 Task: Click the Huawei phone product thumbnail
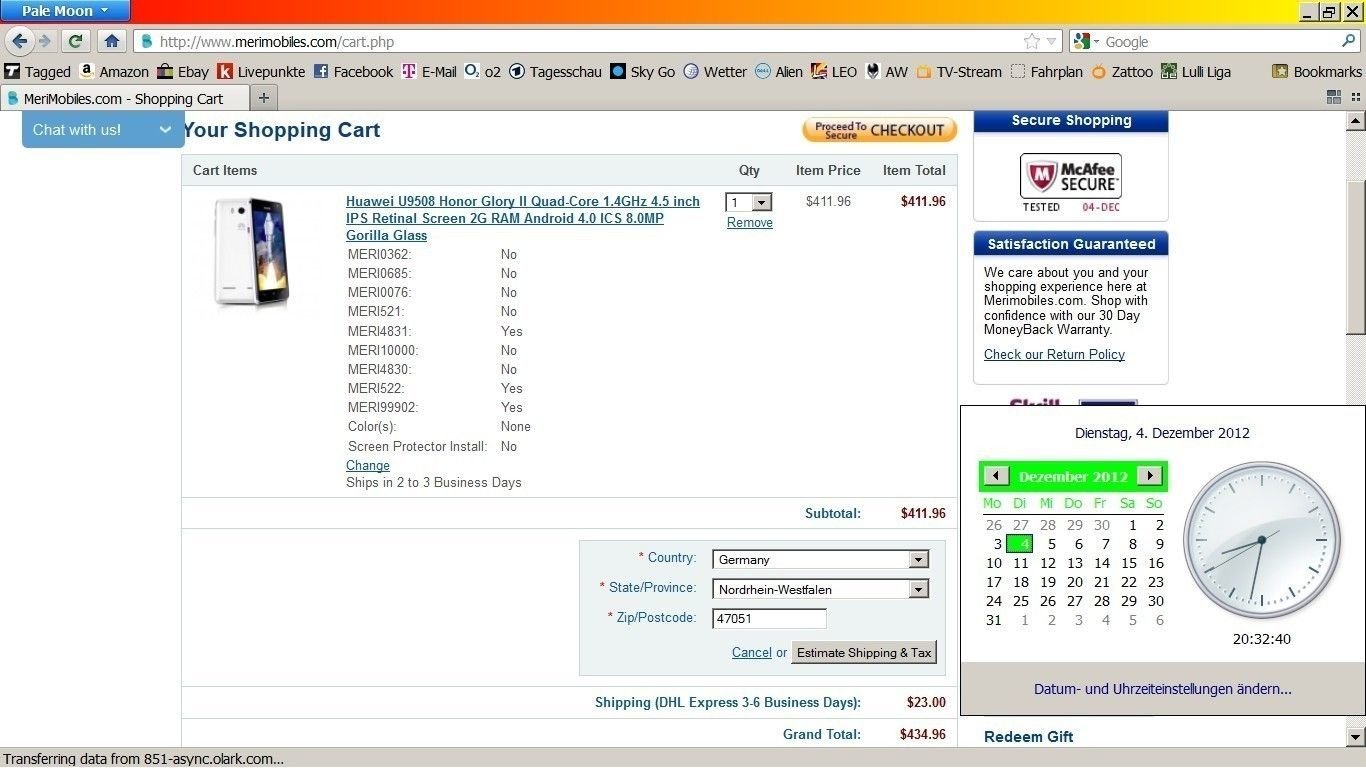click(x=252, y=252)
